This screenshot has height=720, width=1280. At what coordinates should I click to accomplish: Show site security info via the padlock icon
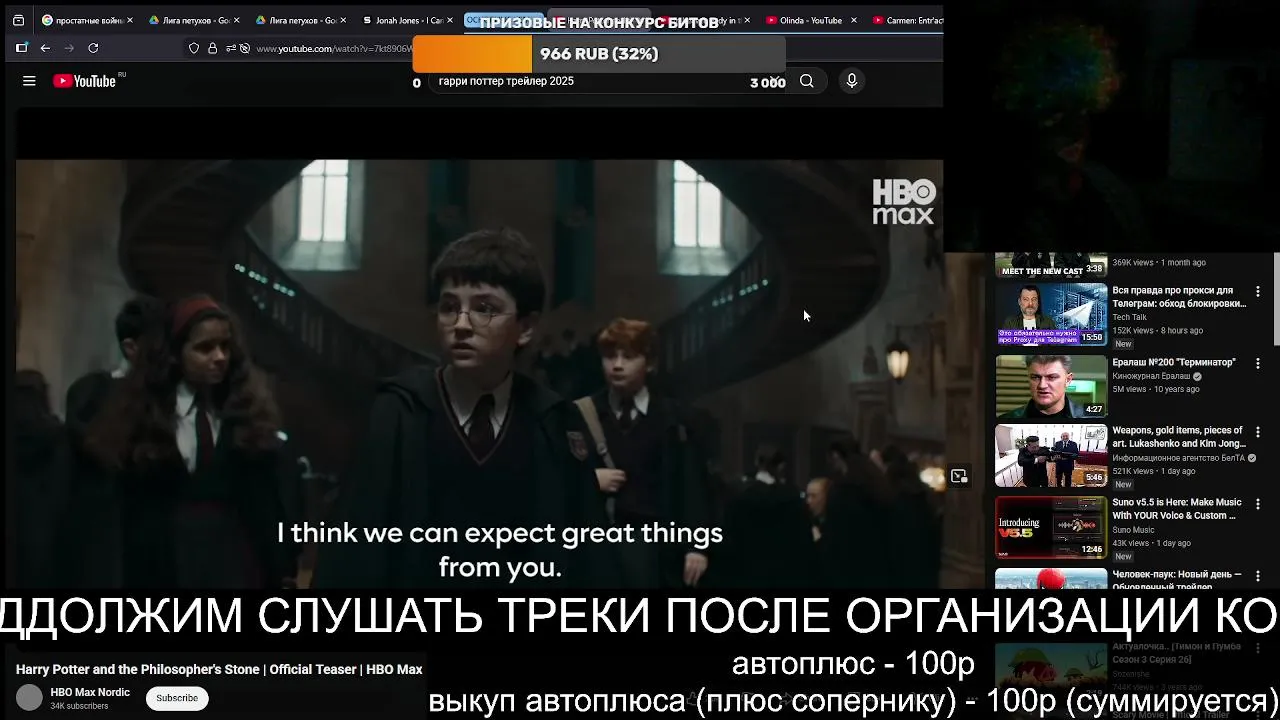[212, 48]
